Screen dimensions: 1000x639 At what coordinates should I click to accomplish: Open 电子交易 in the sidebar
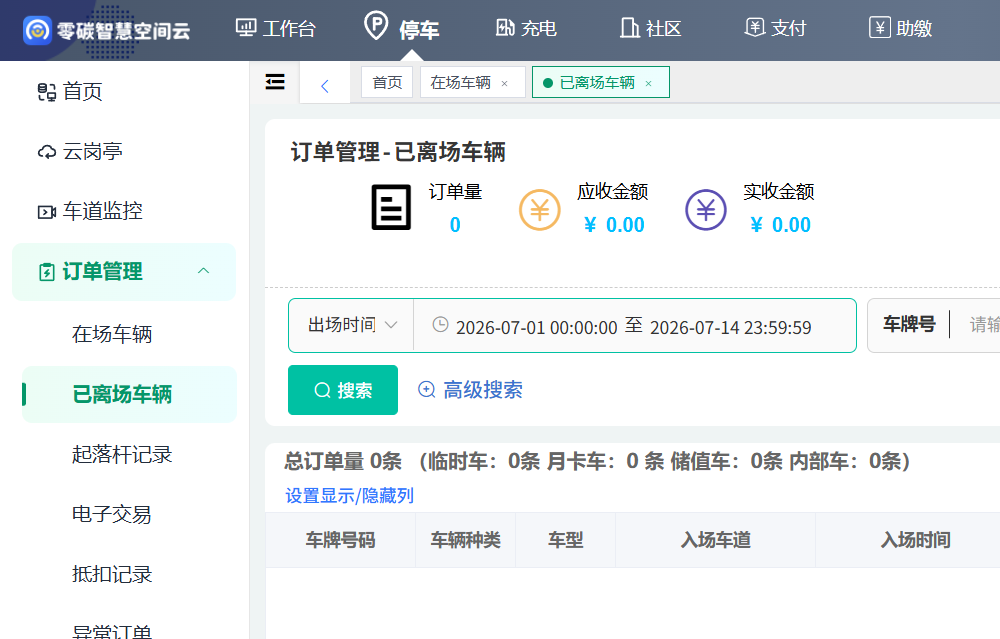pos(112,514)
